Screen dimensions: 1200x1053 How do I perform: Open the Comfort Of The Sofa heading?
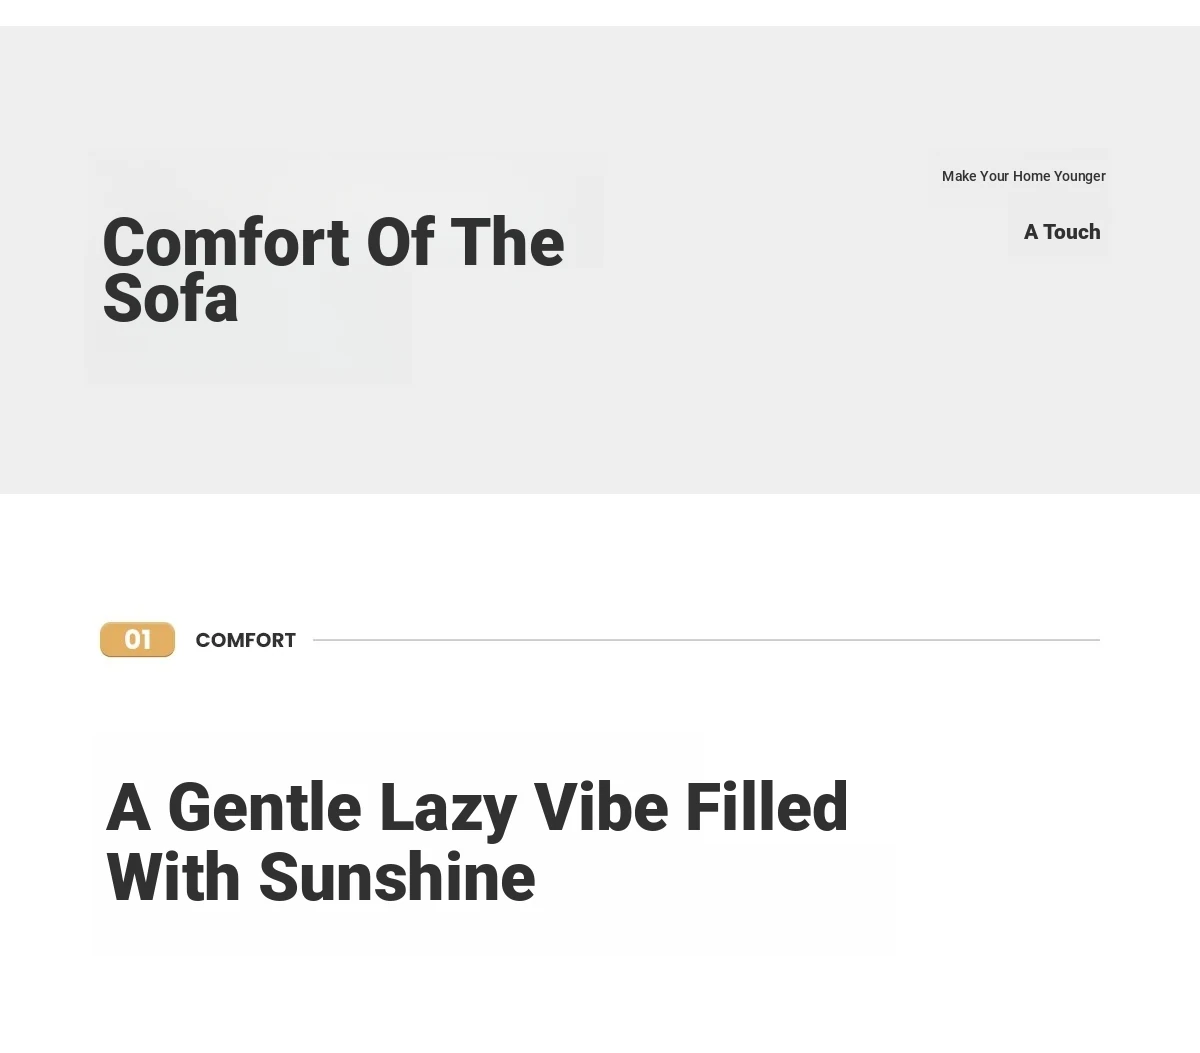tap(333, 270)
